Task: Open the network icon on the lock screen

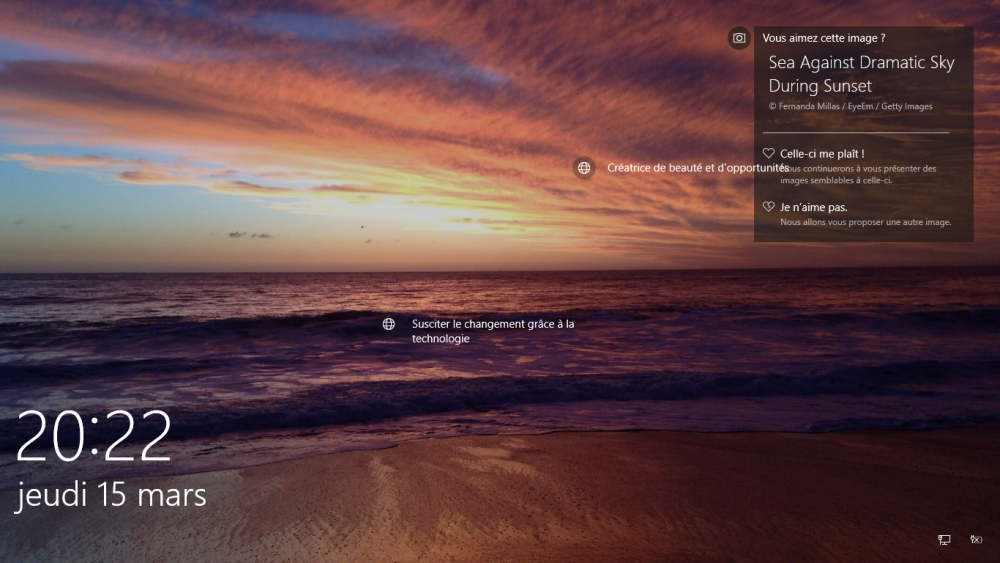Action: tap(945, 539)
